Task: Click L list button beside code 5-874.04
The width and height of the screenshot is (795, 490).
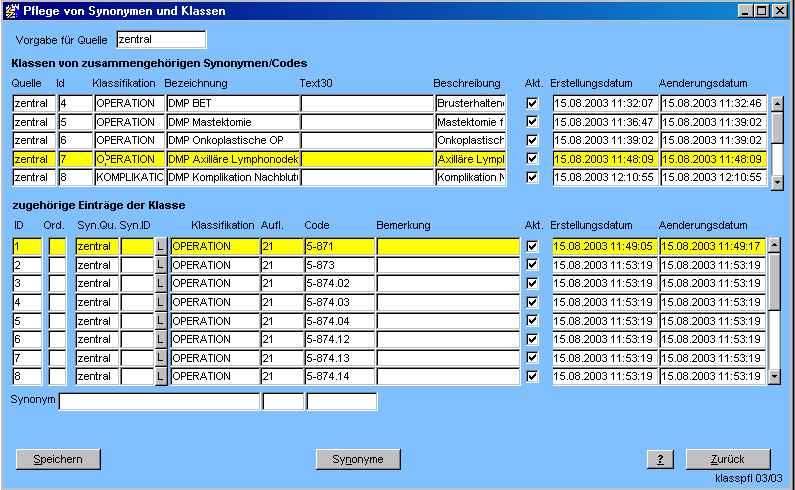Action: 161,321
